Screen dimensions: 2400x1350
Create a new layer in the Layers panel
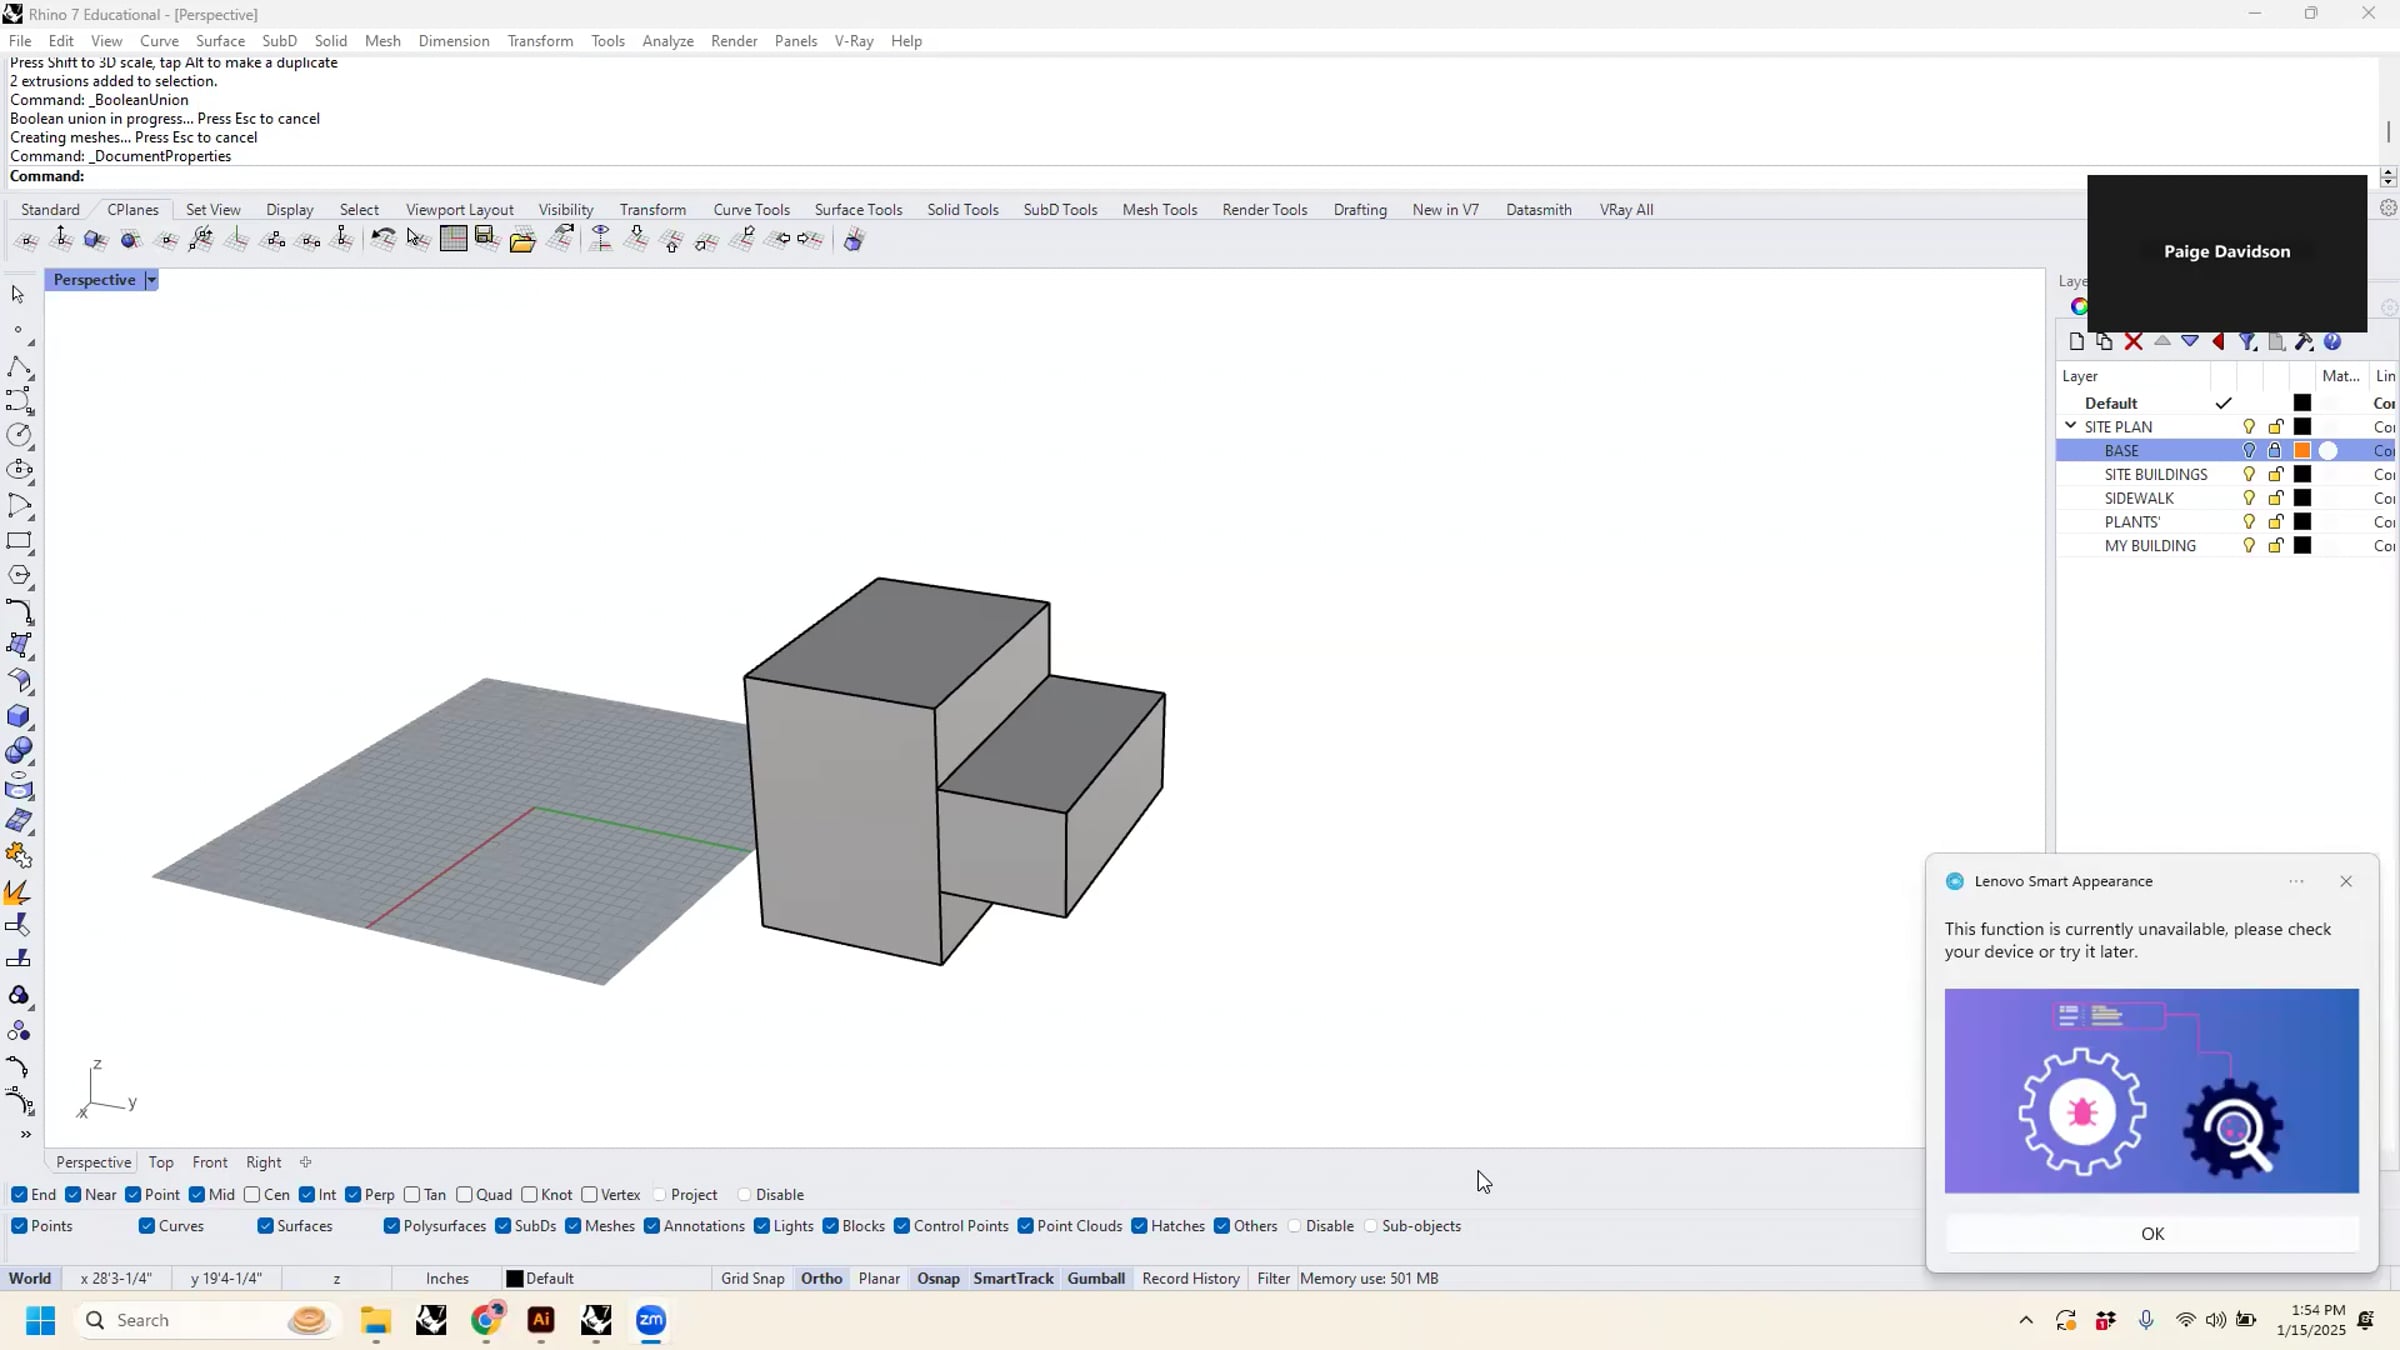click(2078, 342)
